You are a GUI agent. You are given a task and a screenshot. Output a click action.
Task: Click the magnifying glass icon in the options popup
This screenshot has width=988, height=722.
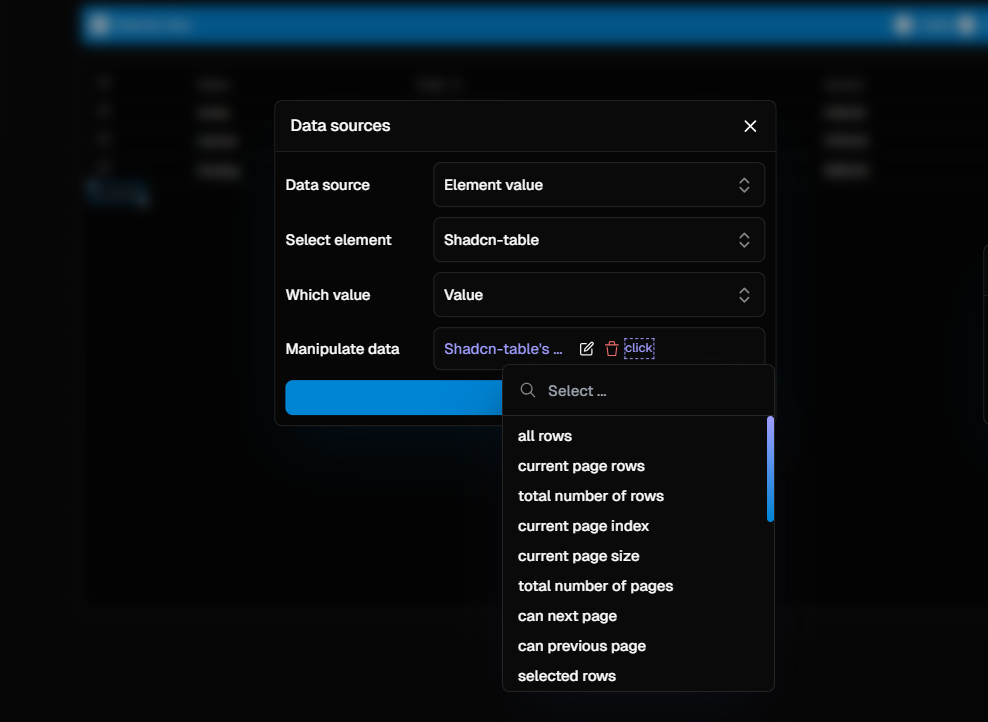pyautogui.click(x=527, y=390)
